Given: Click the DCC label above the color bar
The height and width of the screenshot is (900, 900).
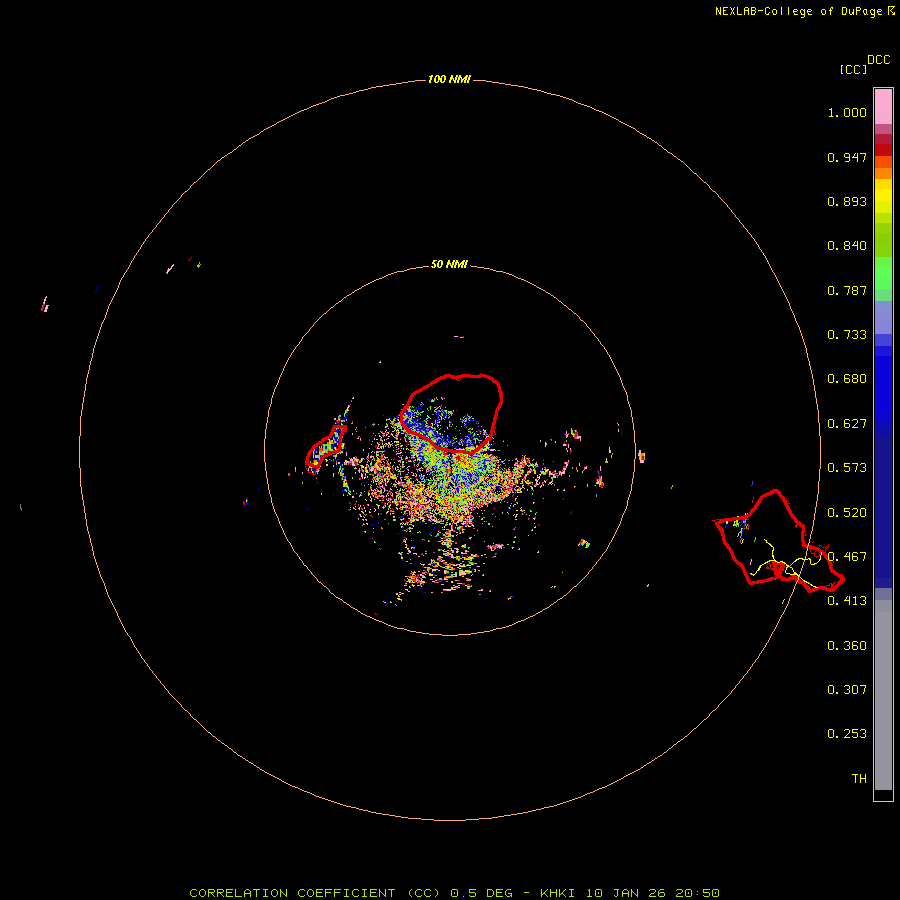Looking at the screenshot, I should coord(879,60).
